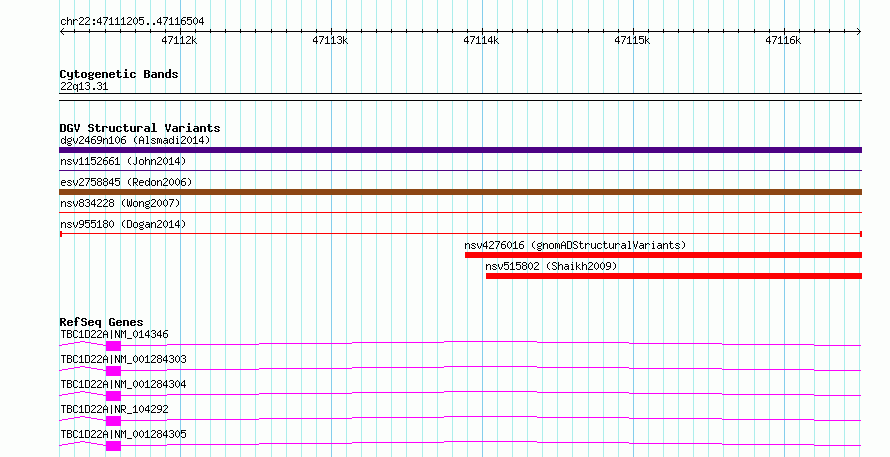Click the DGV Structural Variants track title
Image resolution: width=890 pixels, height=457 pixels.
[x=140, y=128]
